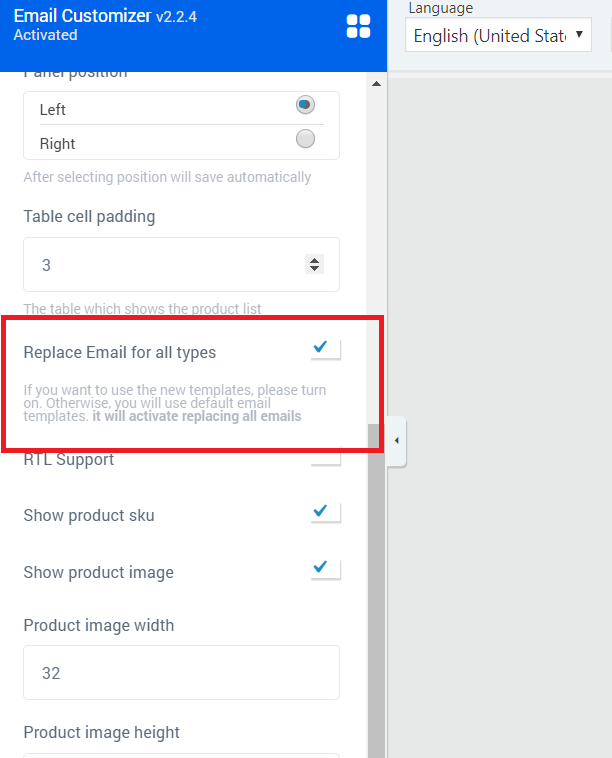This screenshot has width=612, height=758.
Task: Click the Product image width field
Action: coord(181,672)
